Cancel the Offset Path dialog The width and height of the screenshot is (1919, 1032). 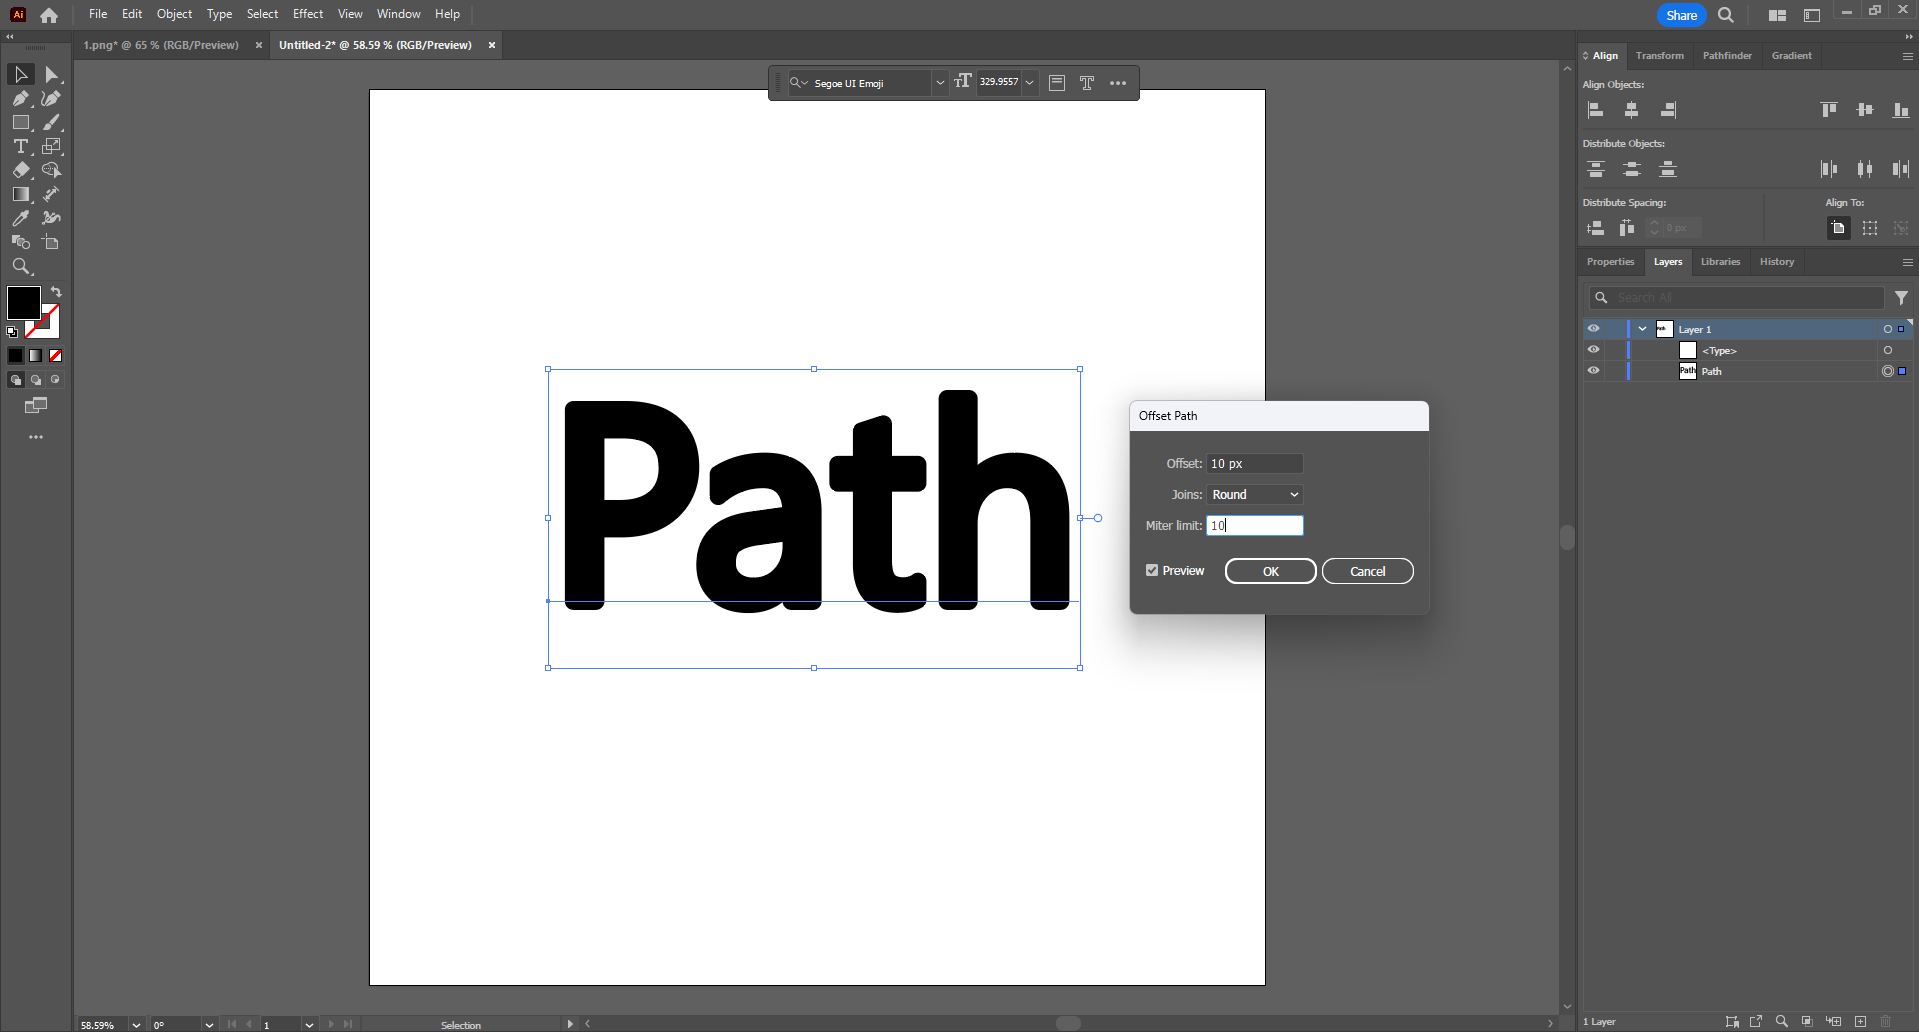click(1366, 570)
